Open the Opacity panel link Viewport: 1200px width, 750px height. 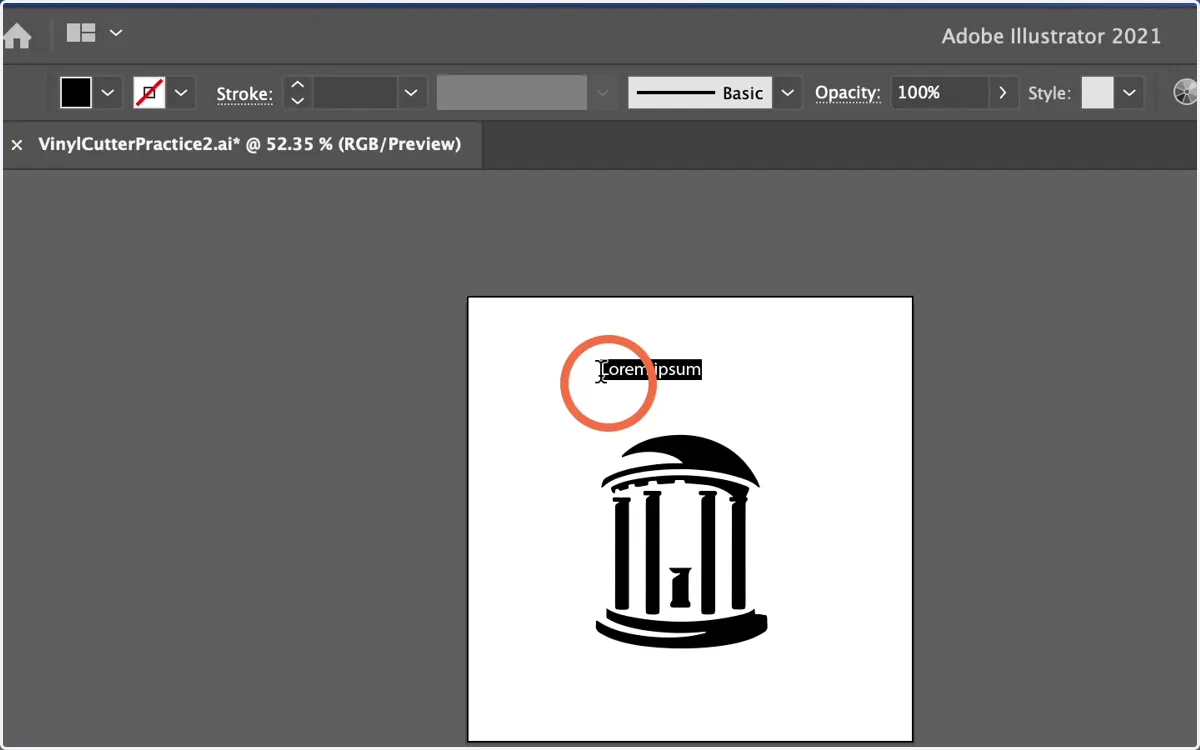tap(847, 93)
